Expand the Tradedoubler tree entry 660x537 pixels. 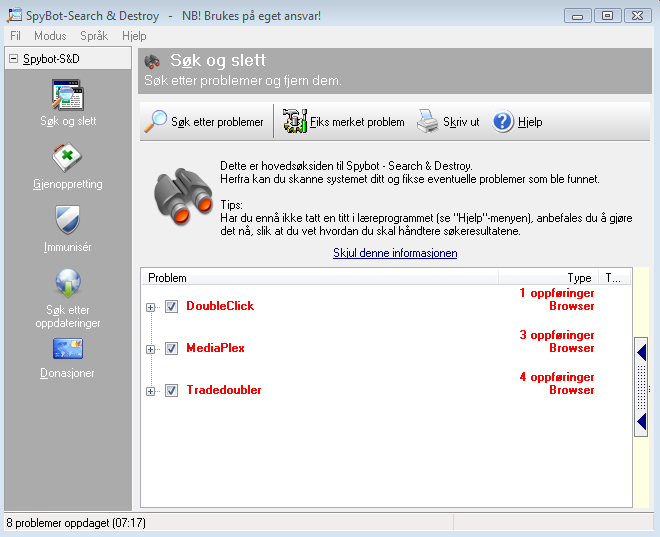pos(150,391)
